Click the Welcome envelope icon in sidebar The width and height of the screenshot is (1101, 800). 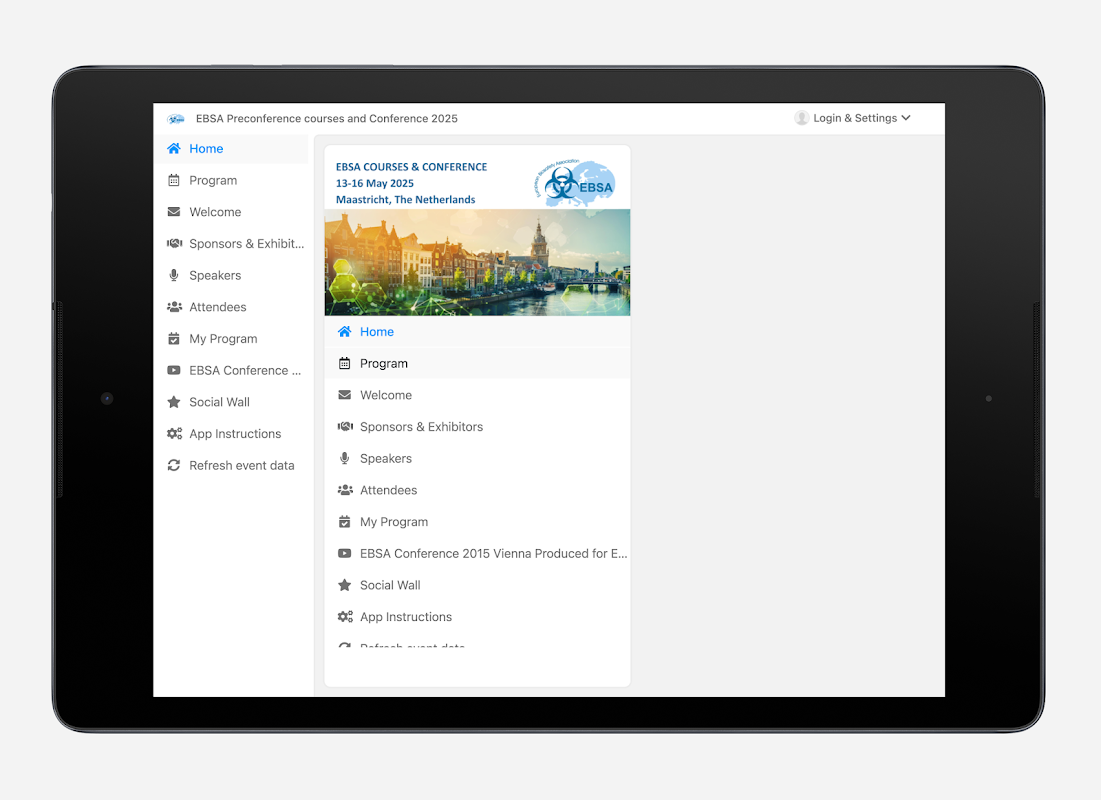coord(174,212)
